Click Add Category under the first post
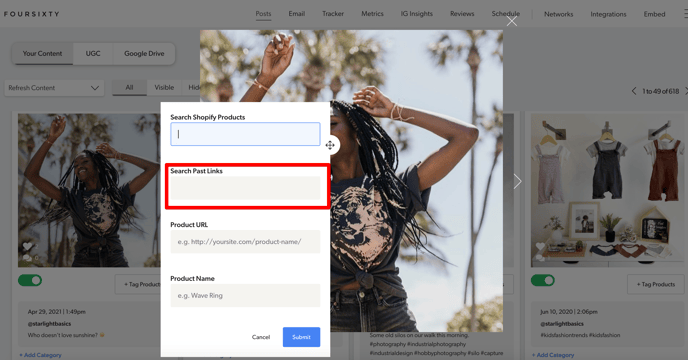This screenshot has height=360, width=688. (x=40, y=355)
